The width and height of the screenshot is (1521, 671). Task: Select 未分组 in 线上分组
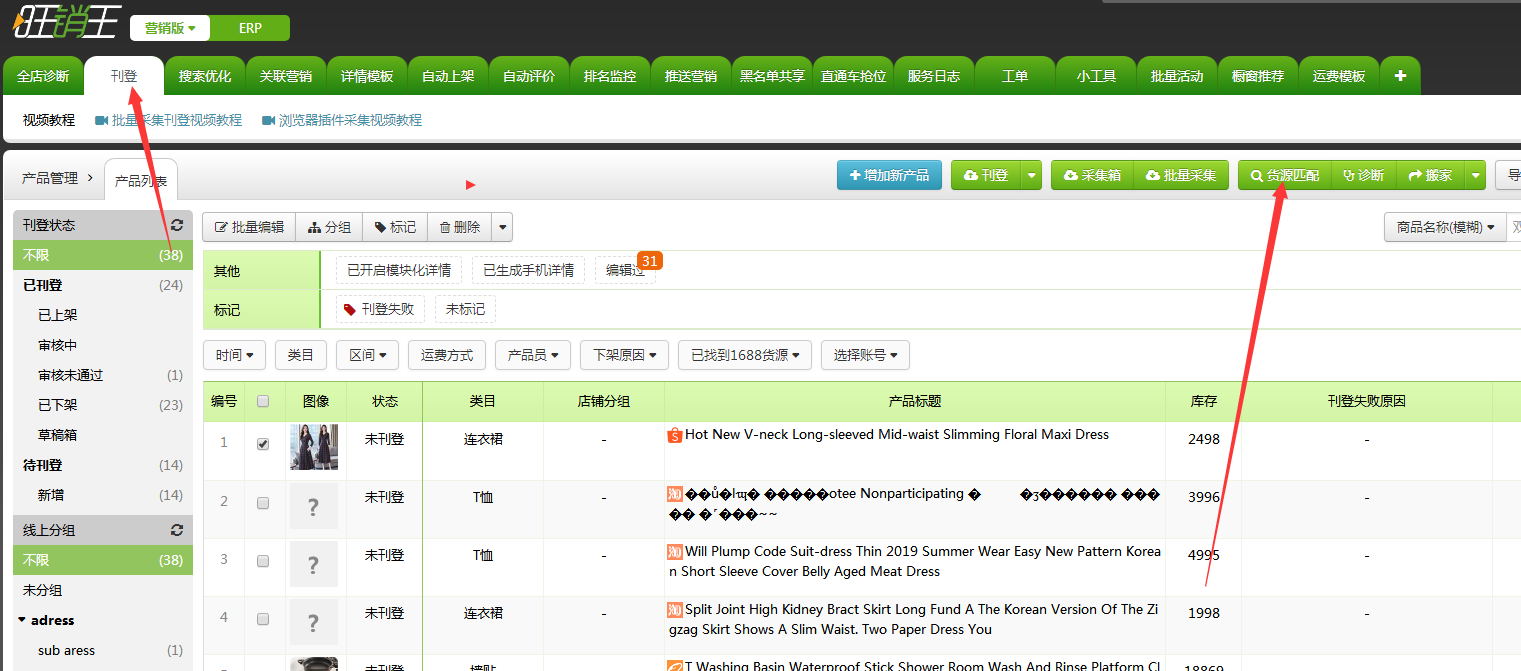coord(103,590)
